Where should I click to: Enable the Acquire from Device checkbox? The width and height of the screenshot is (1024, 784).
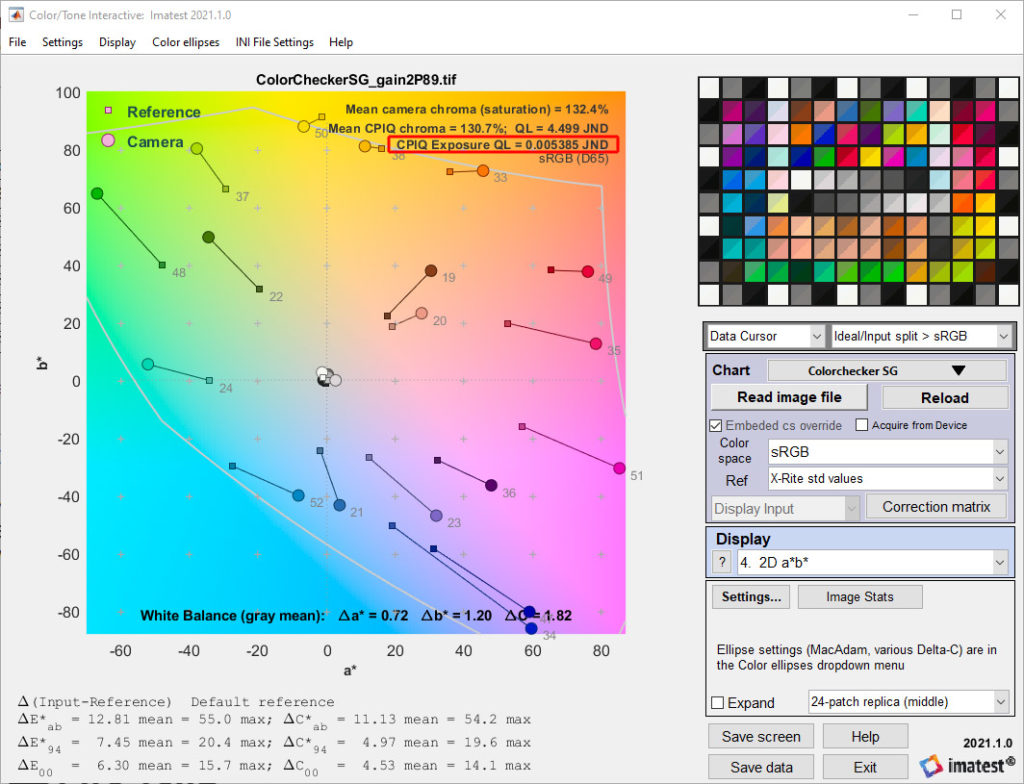pos(861,425)
